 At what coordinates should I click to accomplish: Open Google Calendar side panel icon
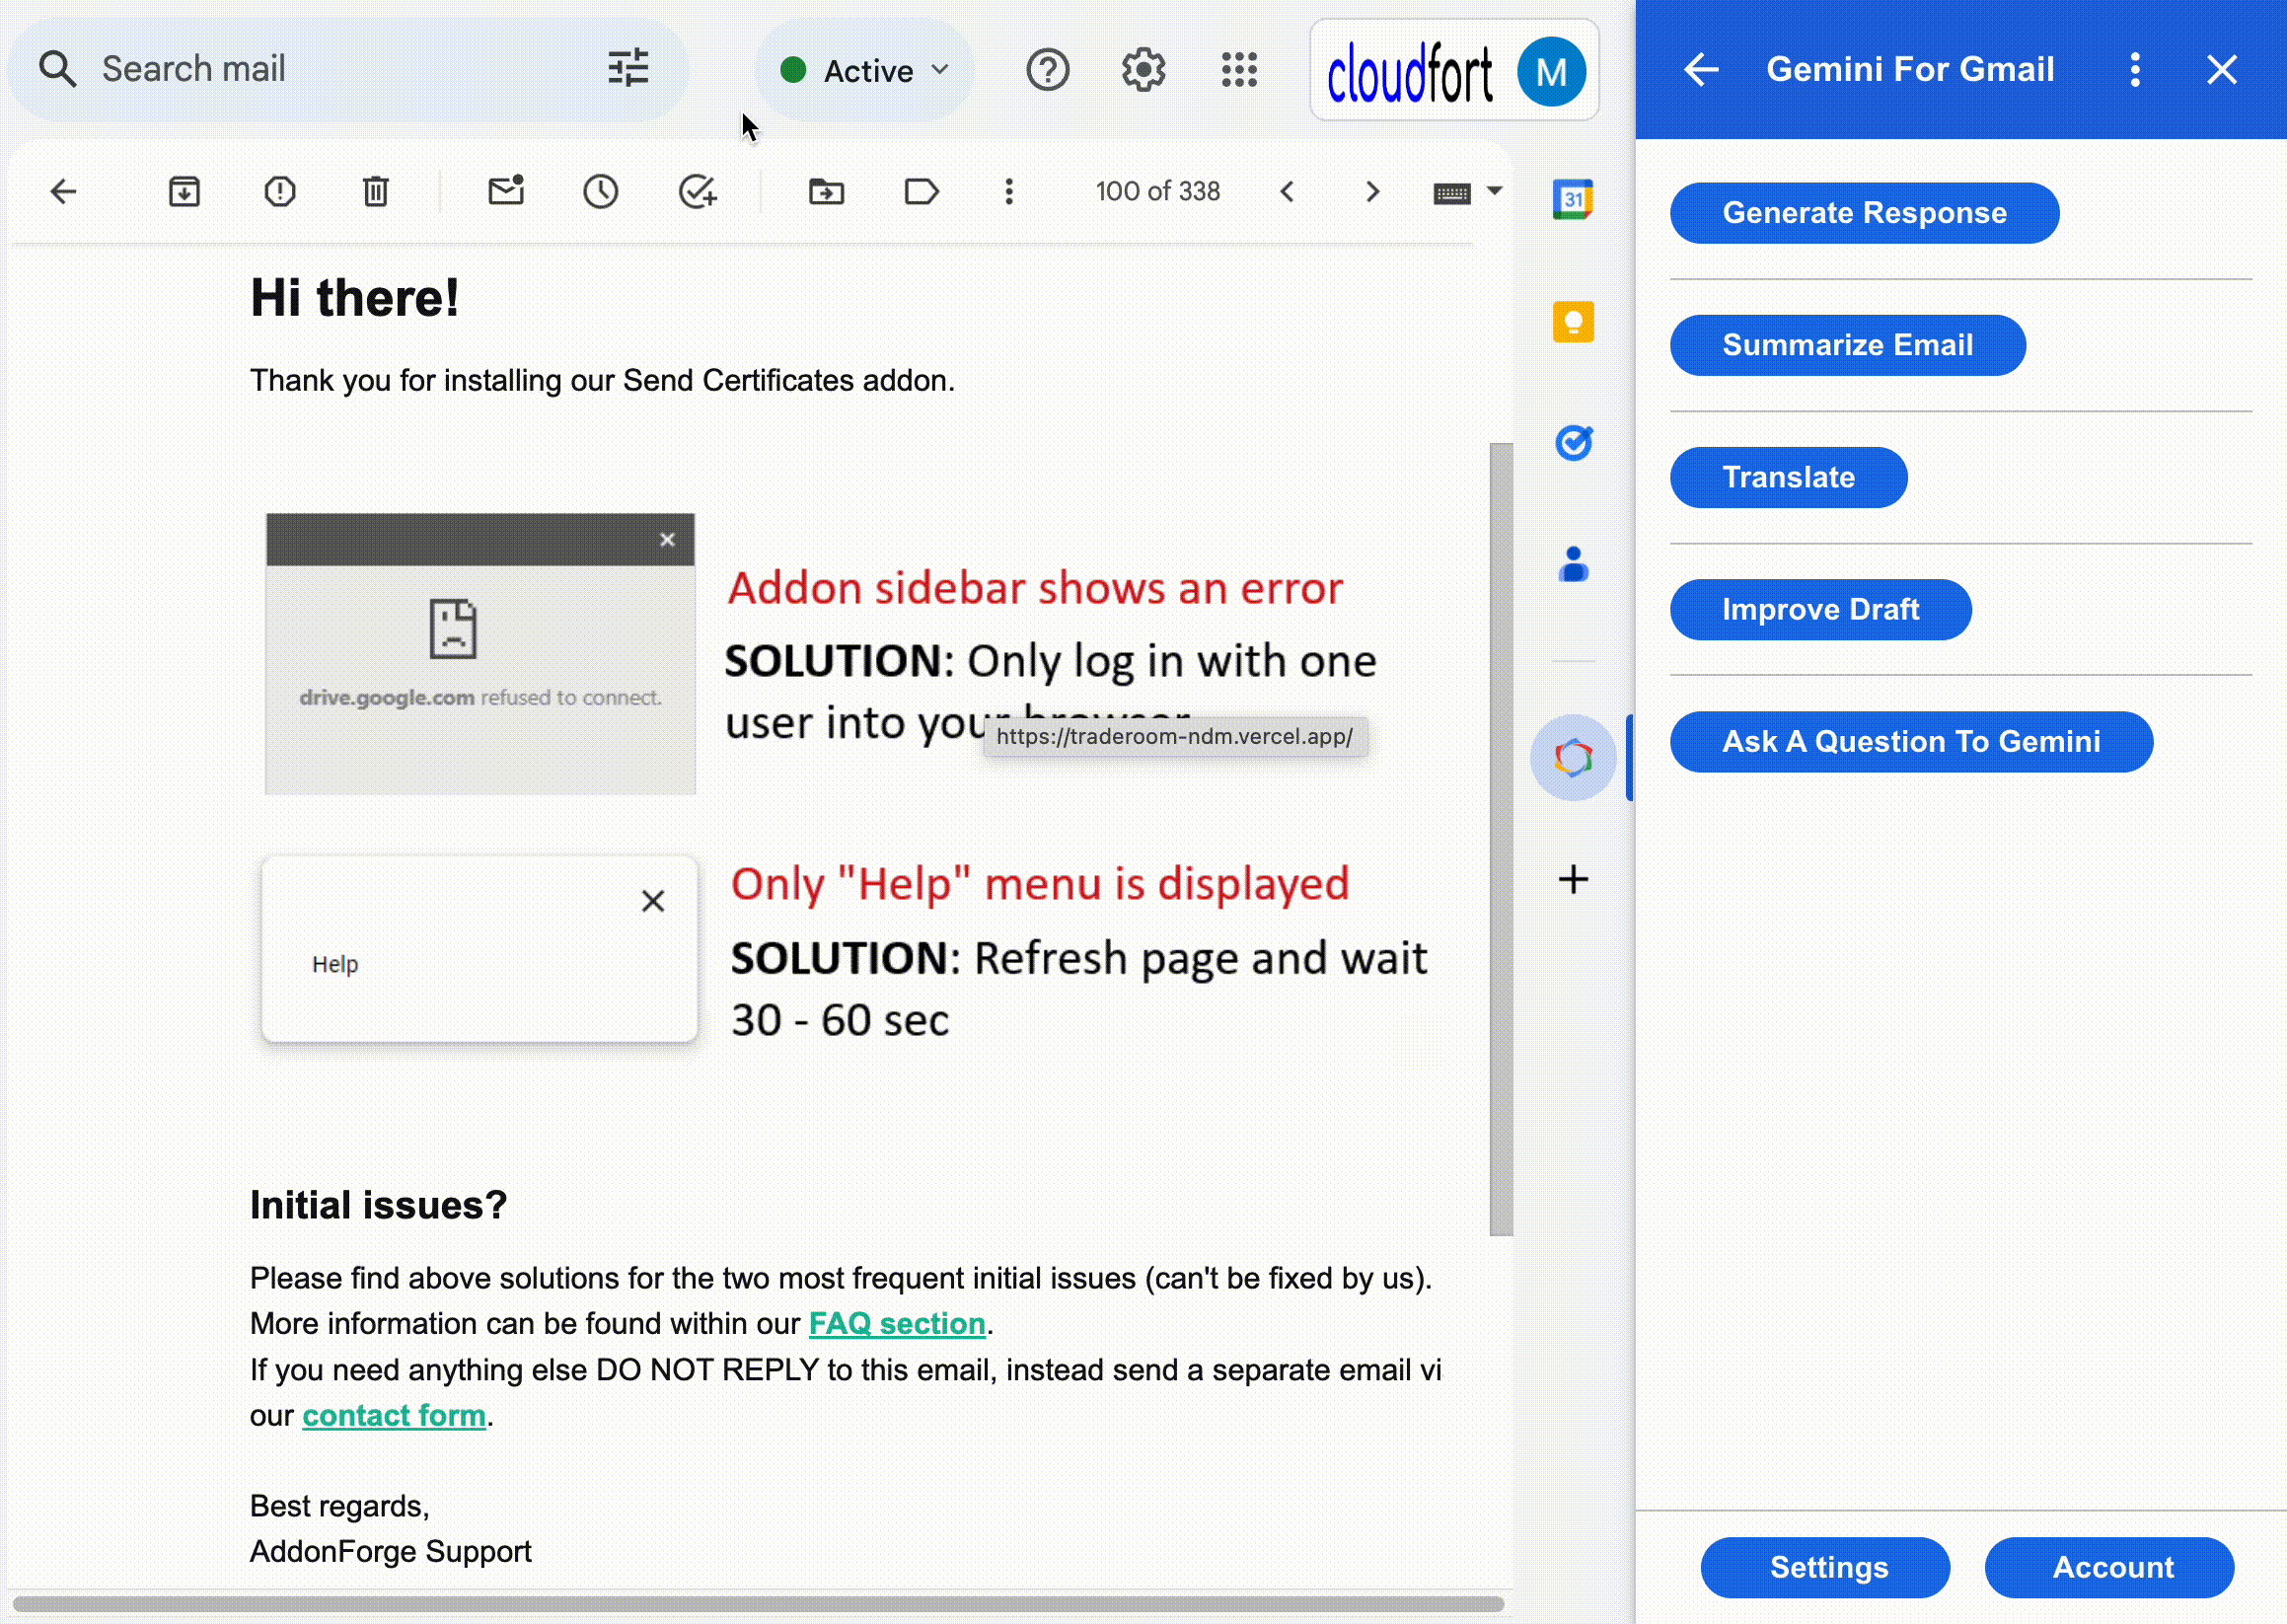tap(1573, 199)
